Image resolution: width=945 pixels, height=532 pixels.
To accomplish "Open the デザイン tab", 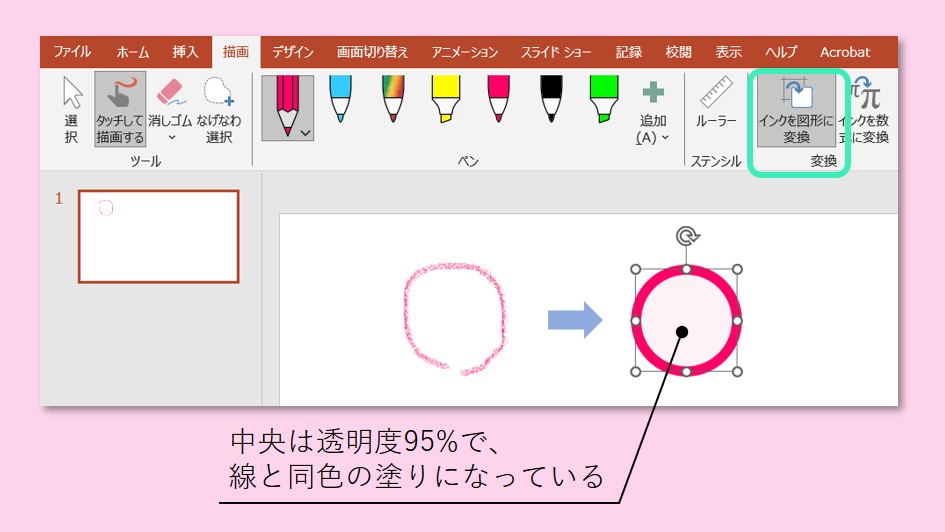I will 293,52.
